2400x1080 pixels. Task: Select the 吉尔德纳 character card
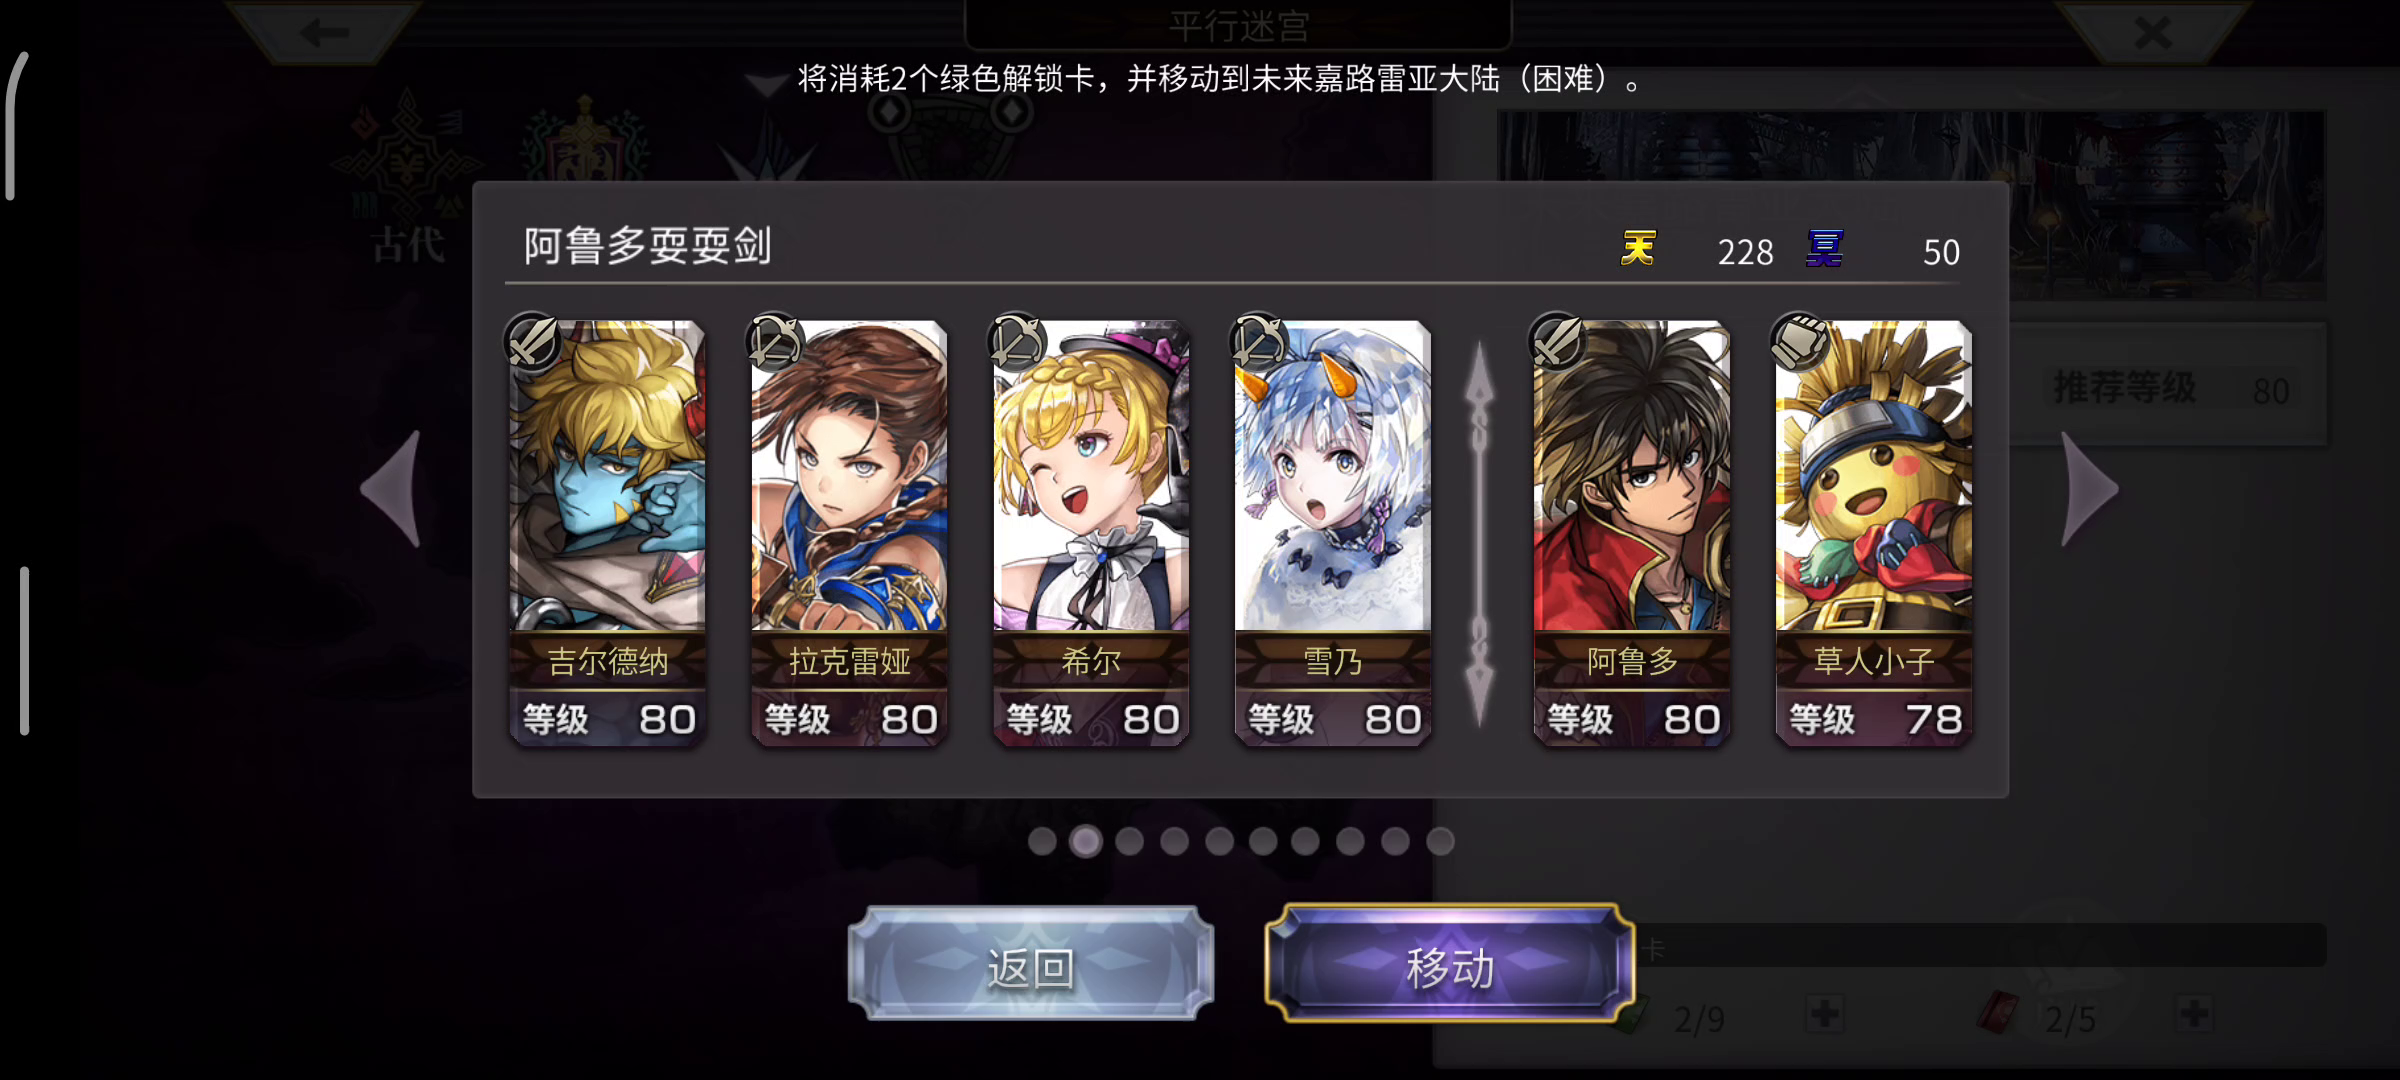coord(607,532)
